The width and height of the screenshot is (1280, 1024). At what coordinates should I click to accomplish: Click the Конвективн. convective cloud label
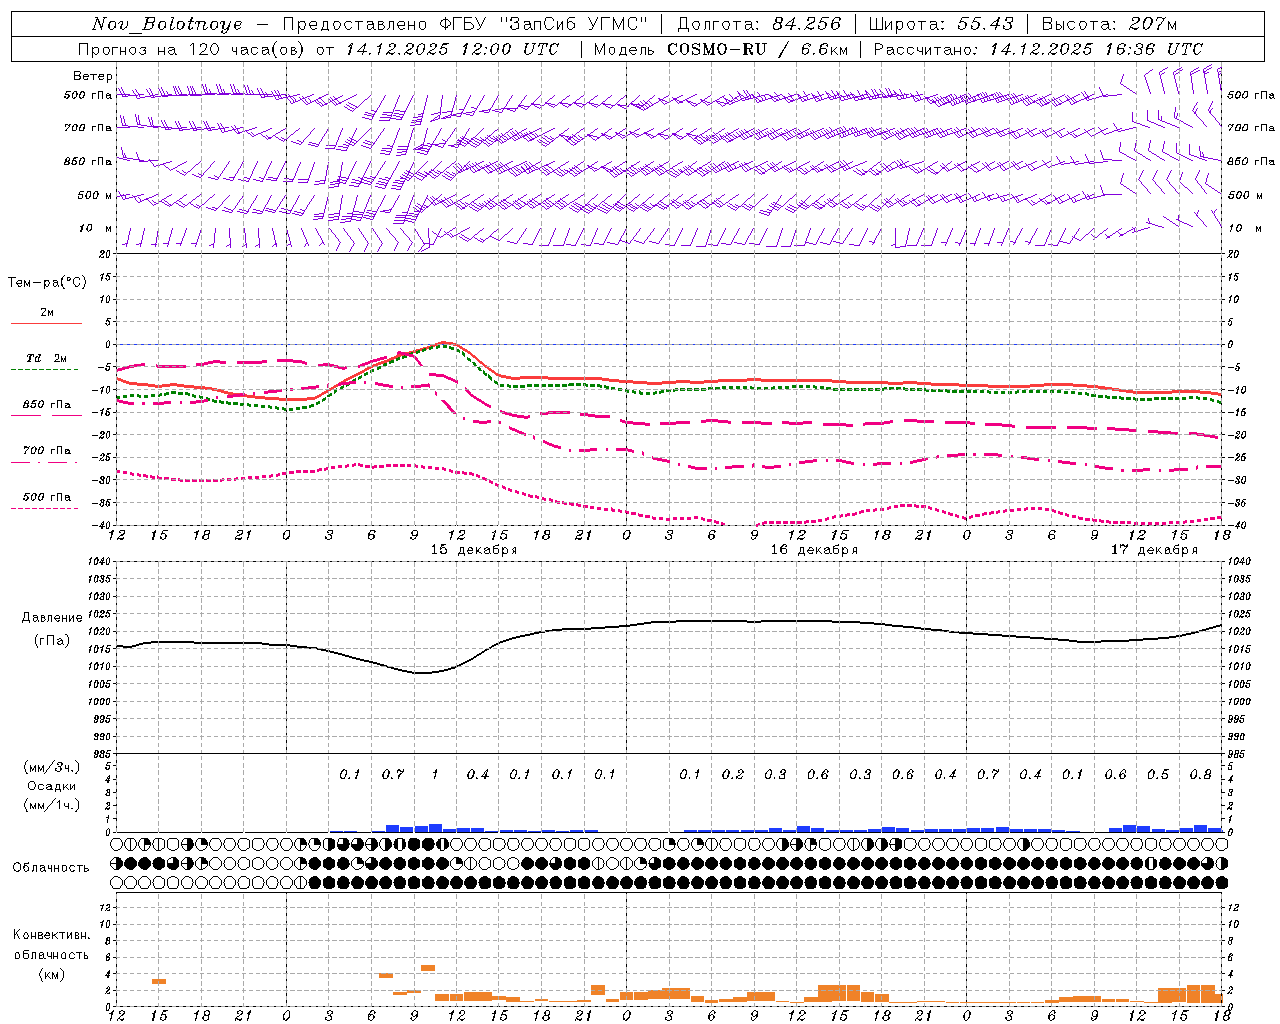tap(52, 935)
